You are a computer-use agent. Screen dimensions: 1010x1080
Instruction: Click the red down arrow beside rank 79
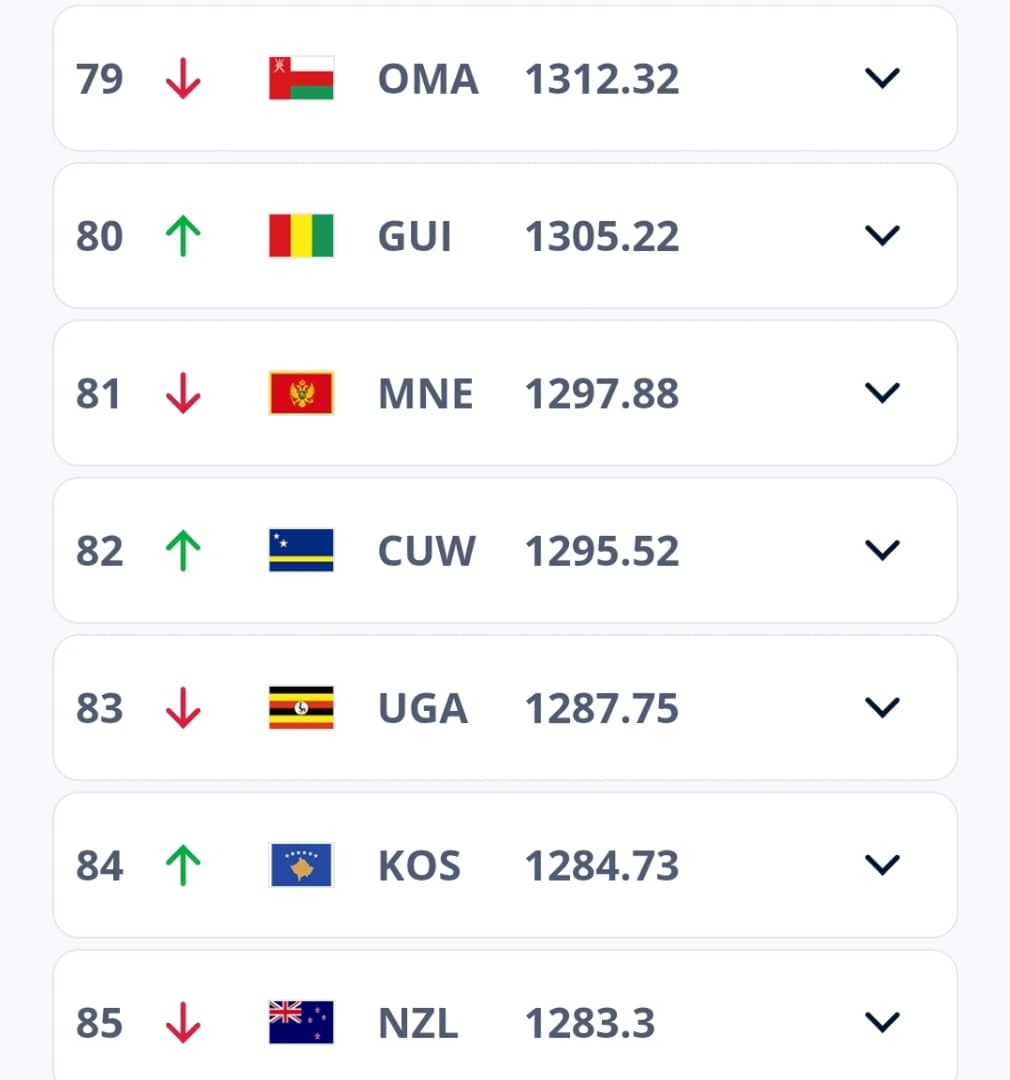[183, 79]
